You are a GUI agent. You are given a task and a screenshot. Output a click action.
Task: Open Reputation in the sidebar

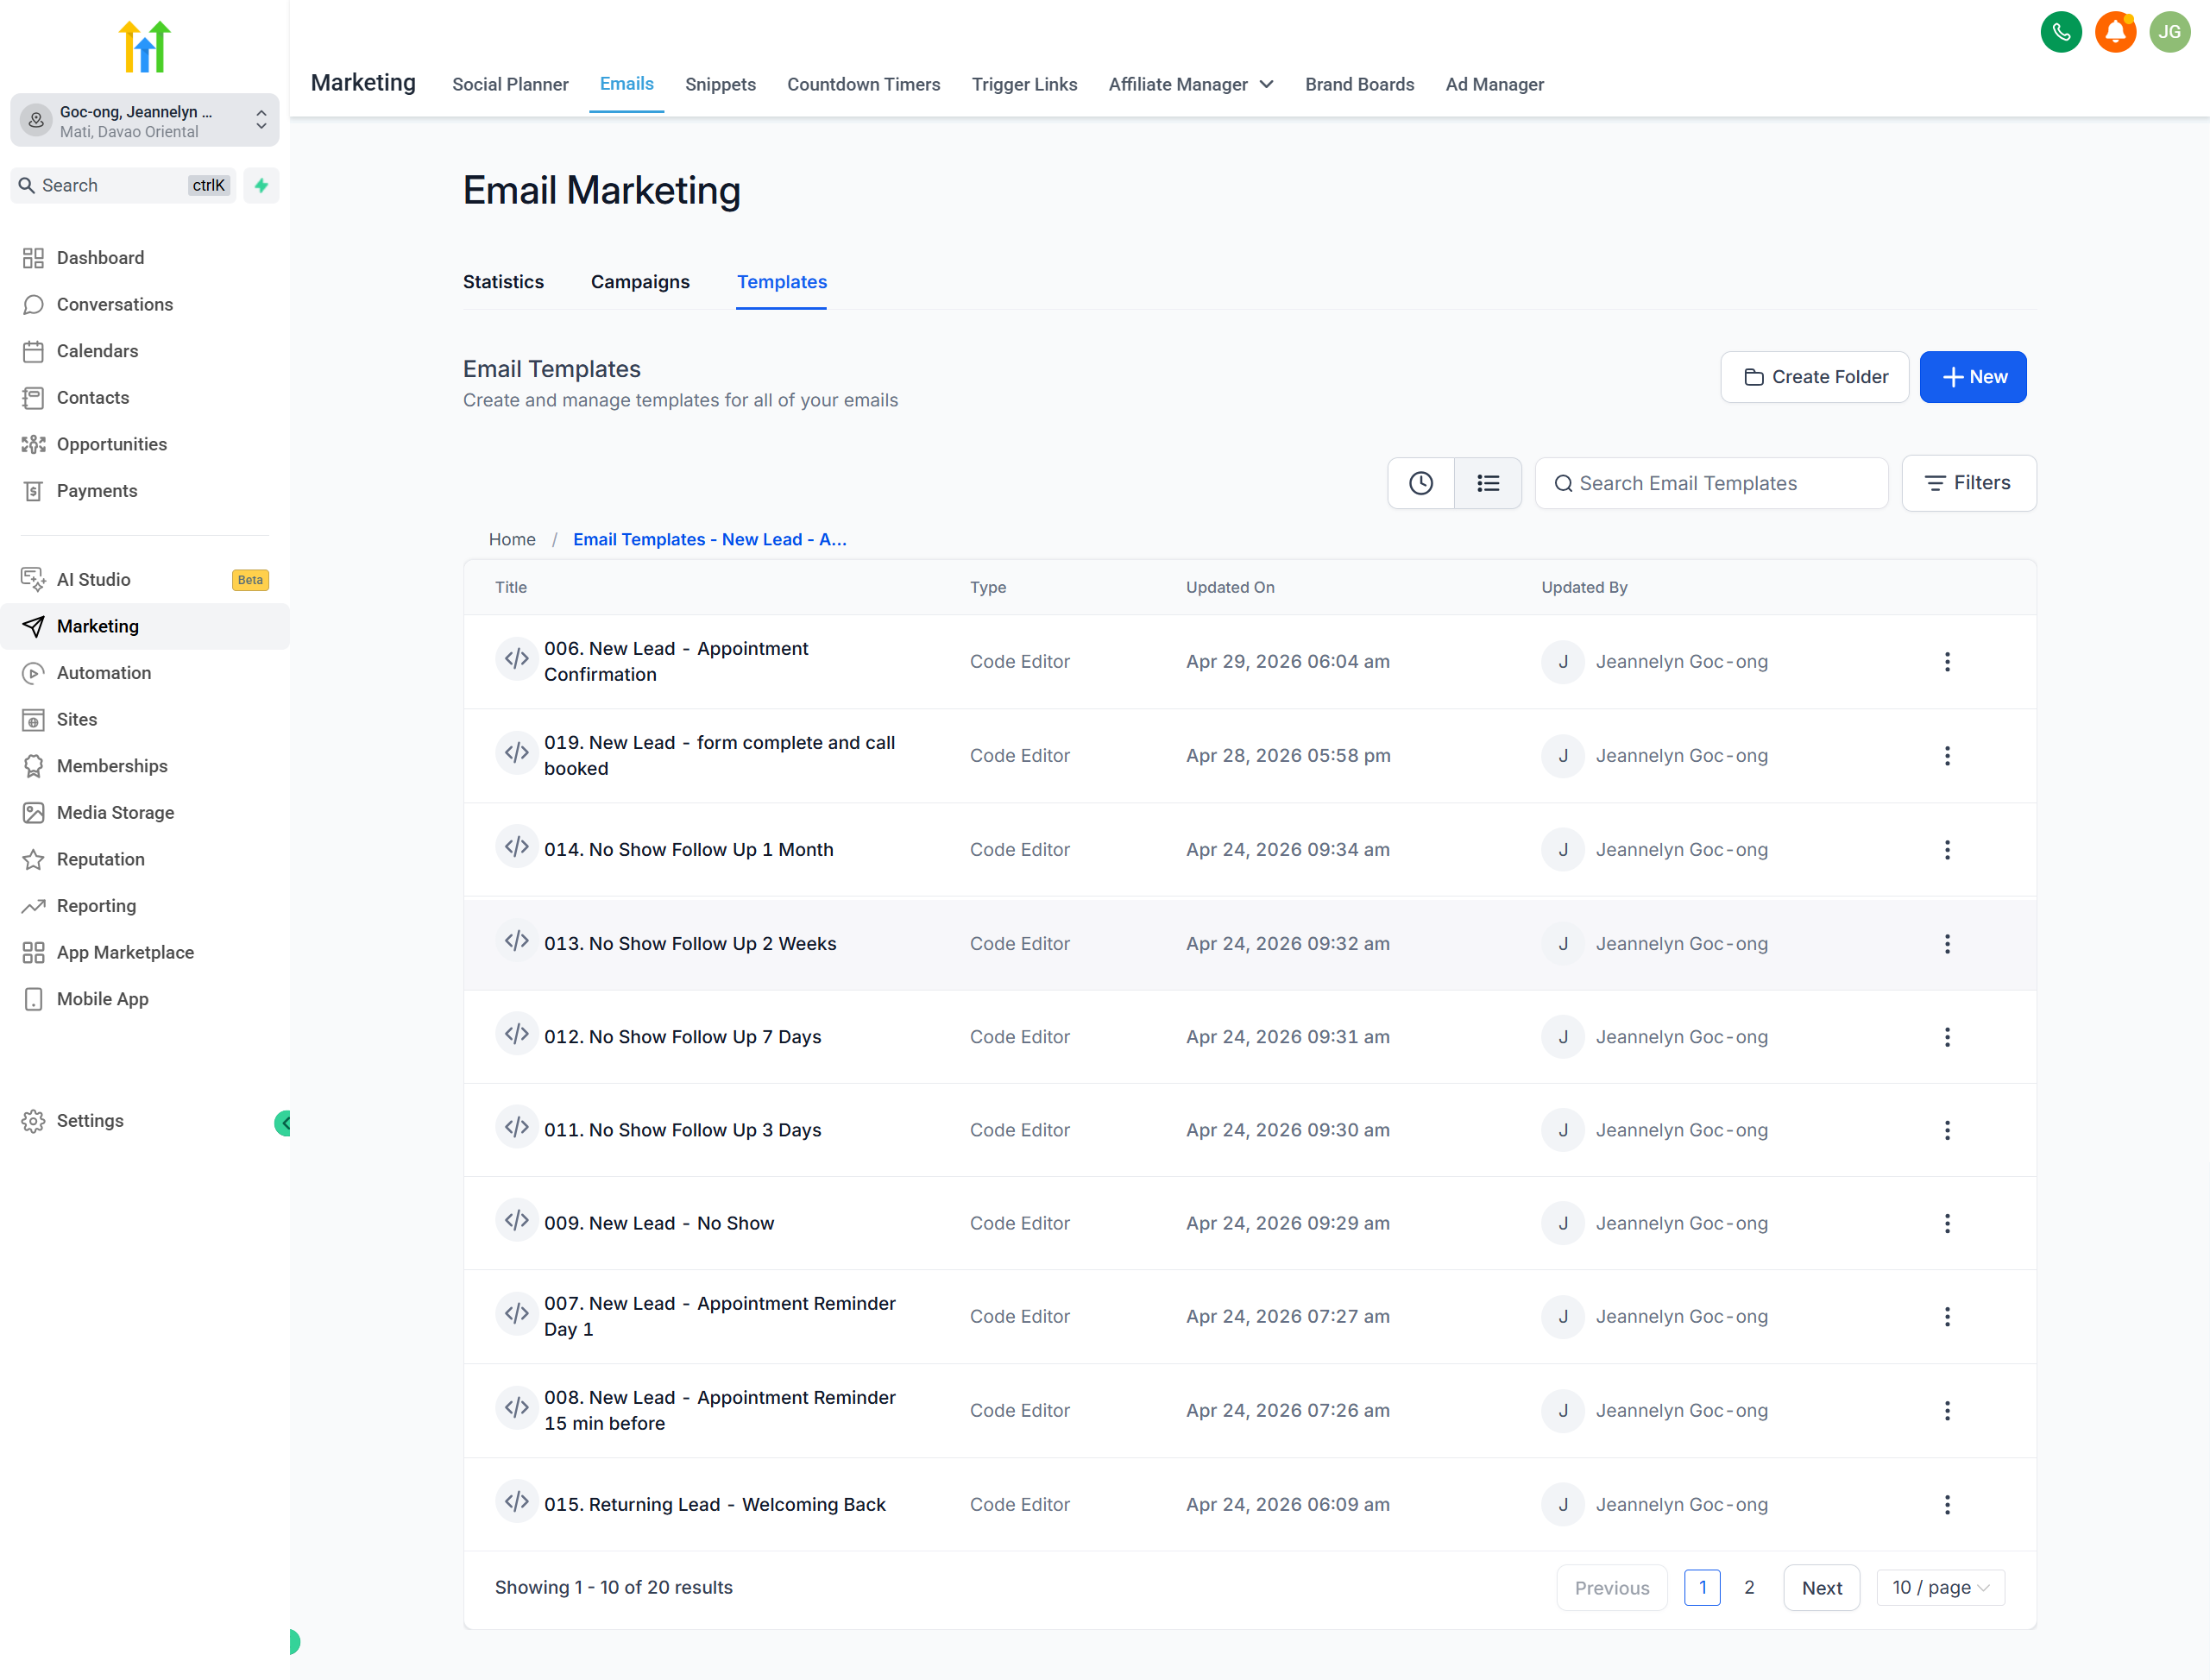[145, 859]
